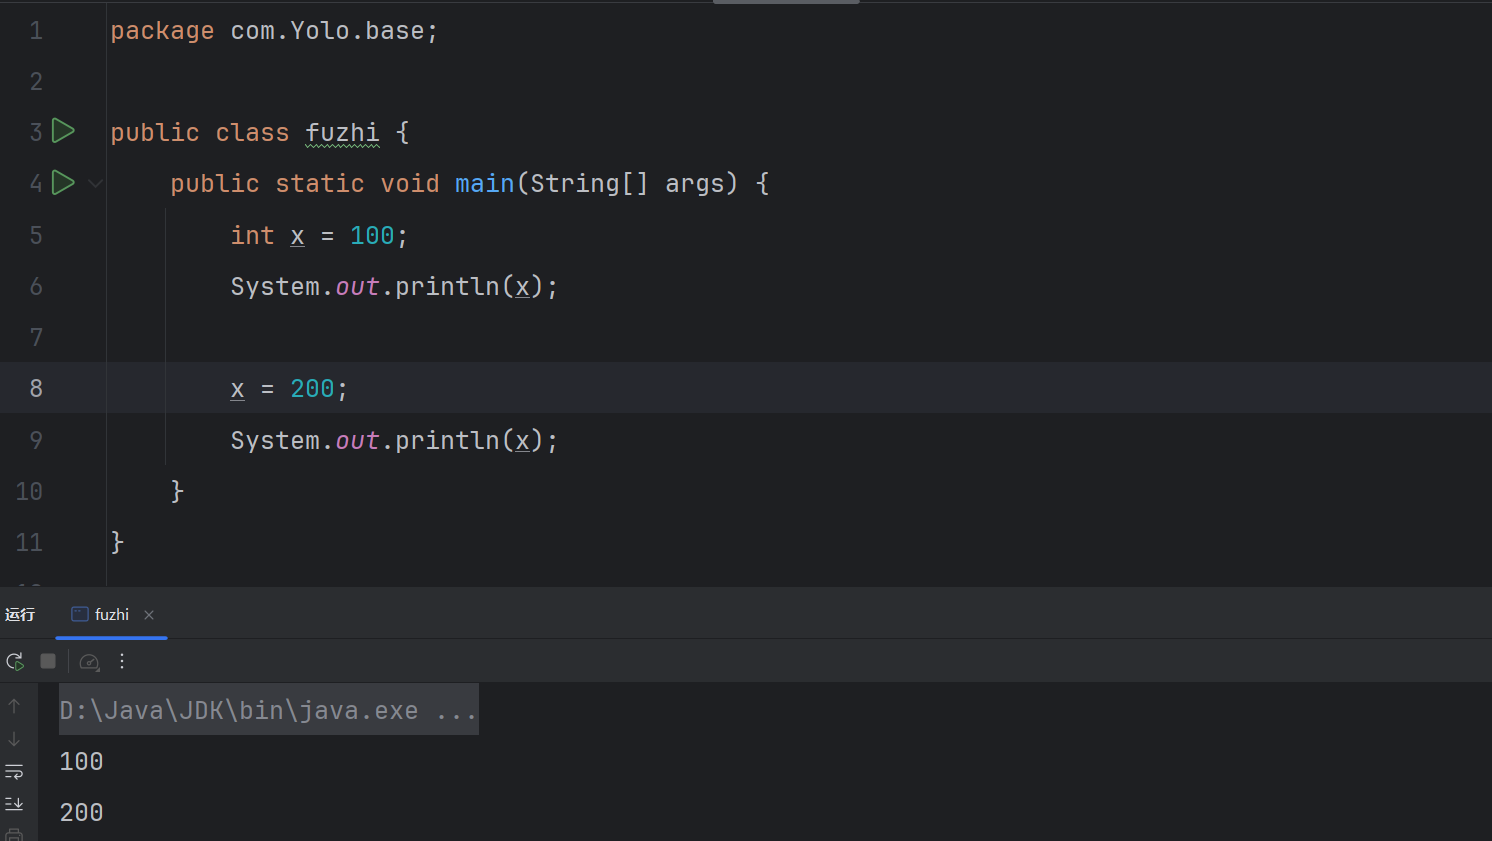Open the profiler run option icon
Screen dimensions: 1492x841
tap(89, 661)
